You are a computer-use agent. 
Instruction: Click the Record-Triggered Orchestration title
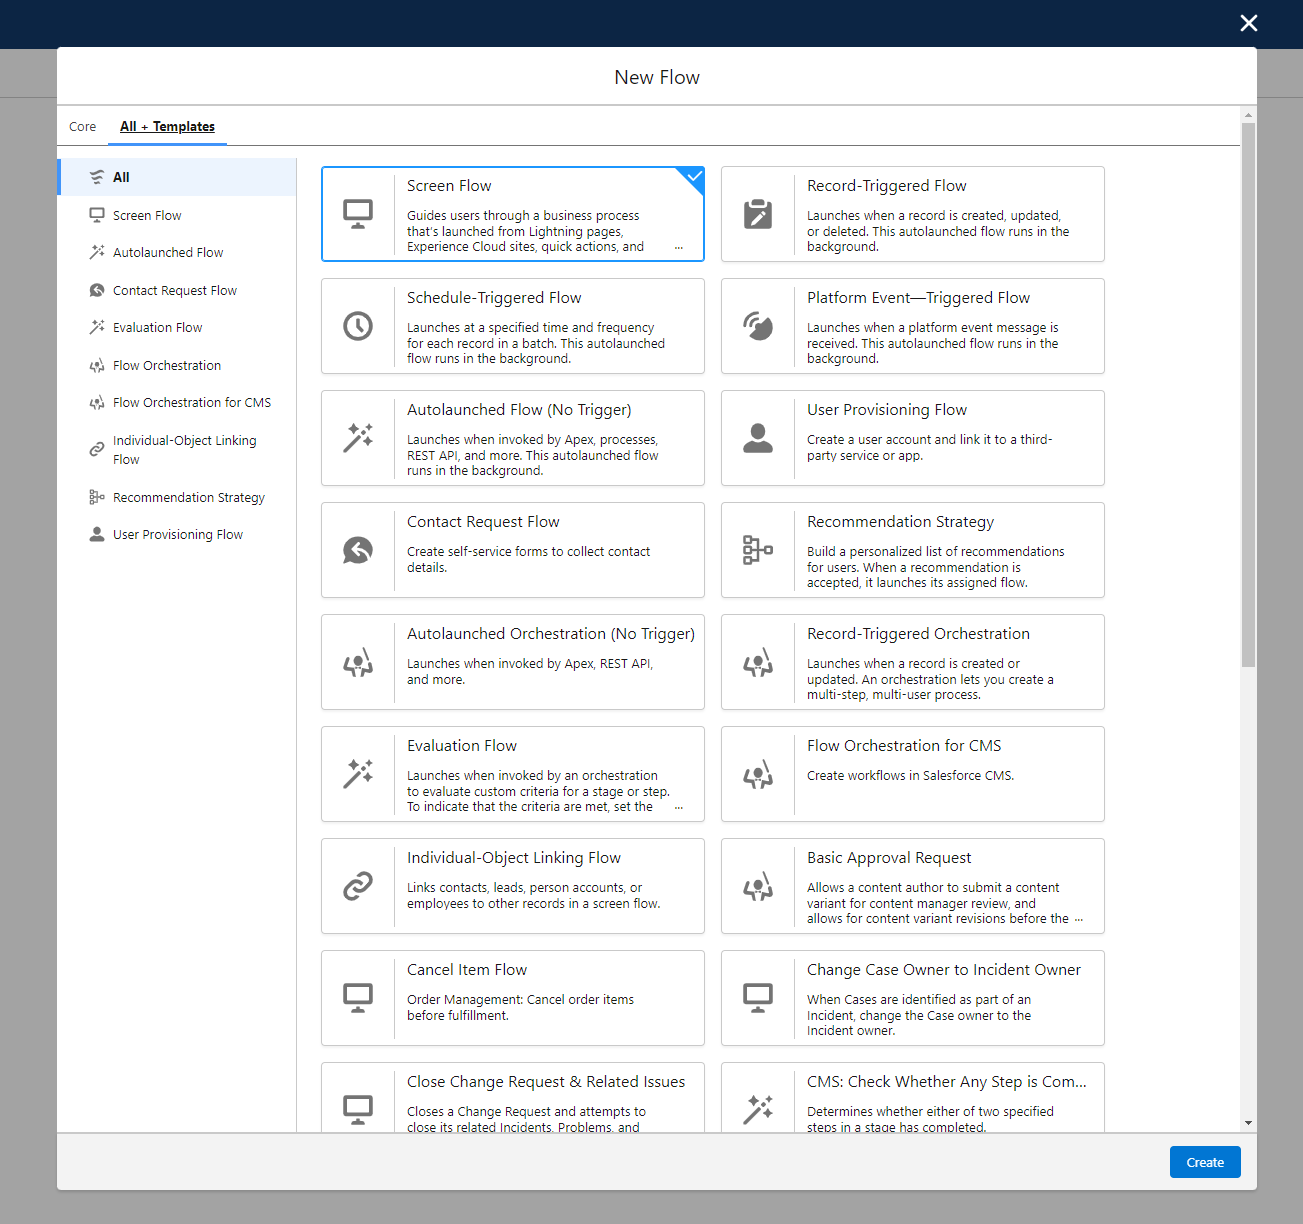(x=918, y=634)
